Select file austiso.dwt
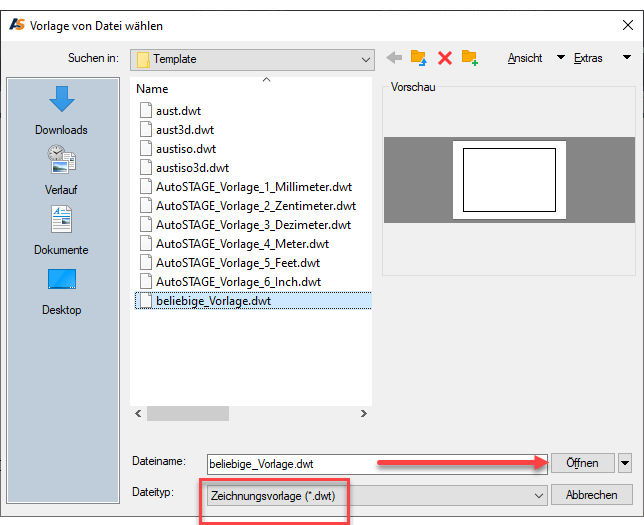The image size is (644, 525). (x=186, y=149)
